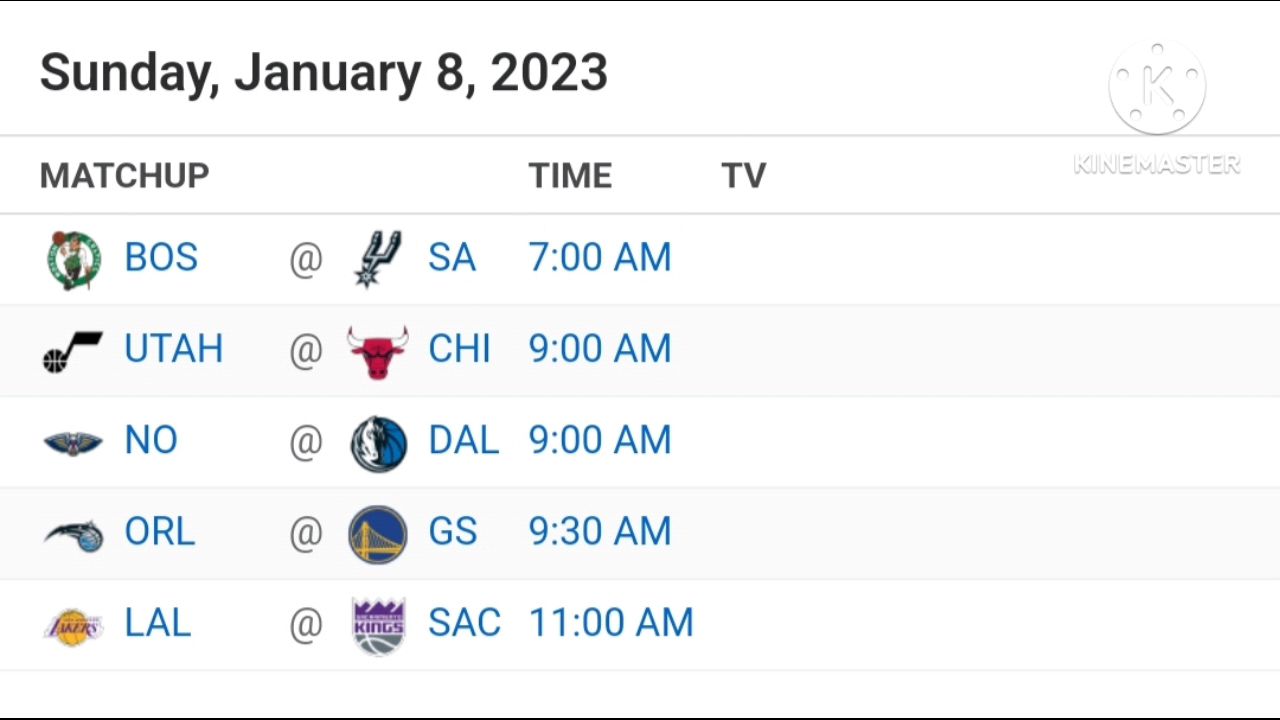
Task: Open the 7:00 AM game link
Action: (x=600, y=258)
